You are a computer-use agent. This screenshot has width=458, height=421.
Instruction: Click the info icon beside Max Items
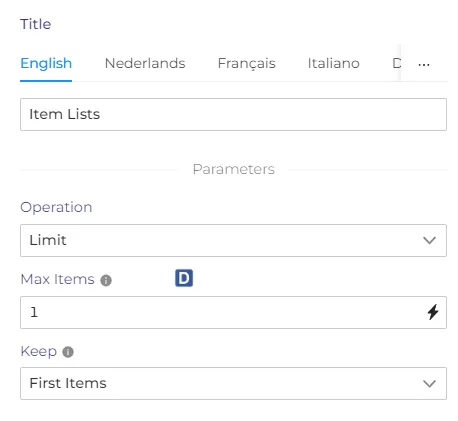coord(106,280)
